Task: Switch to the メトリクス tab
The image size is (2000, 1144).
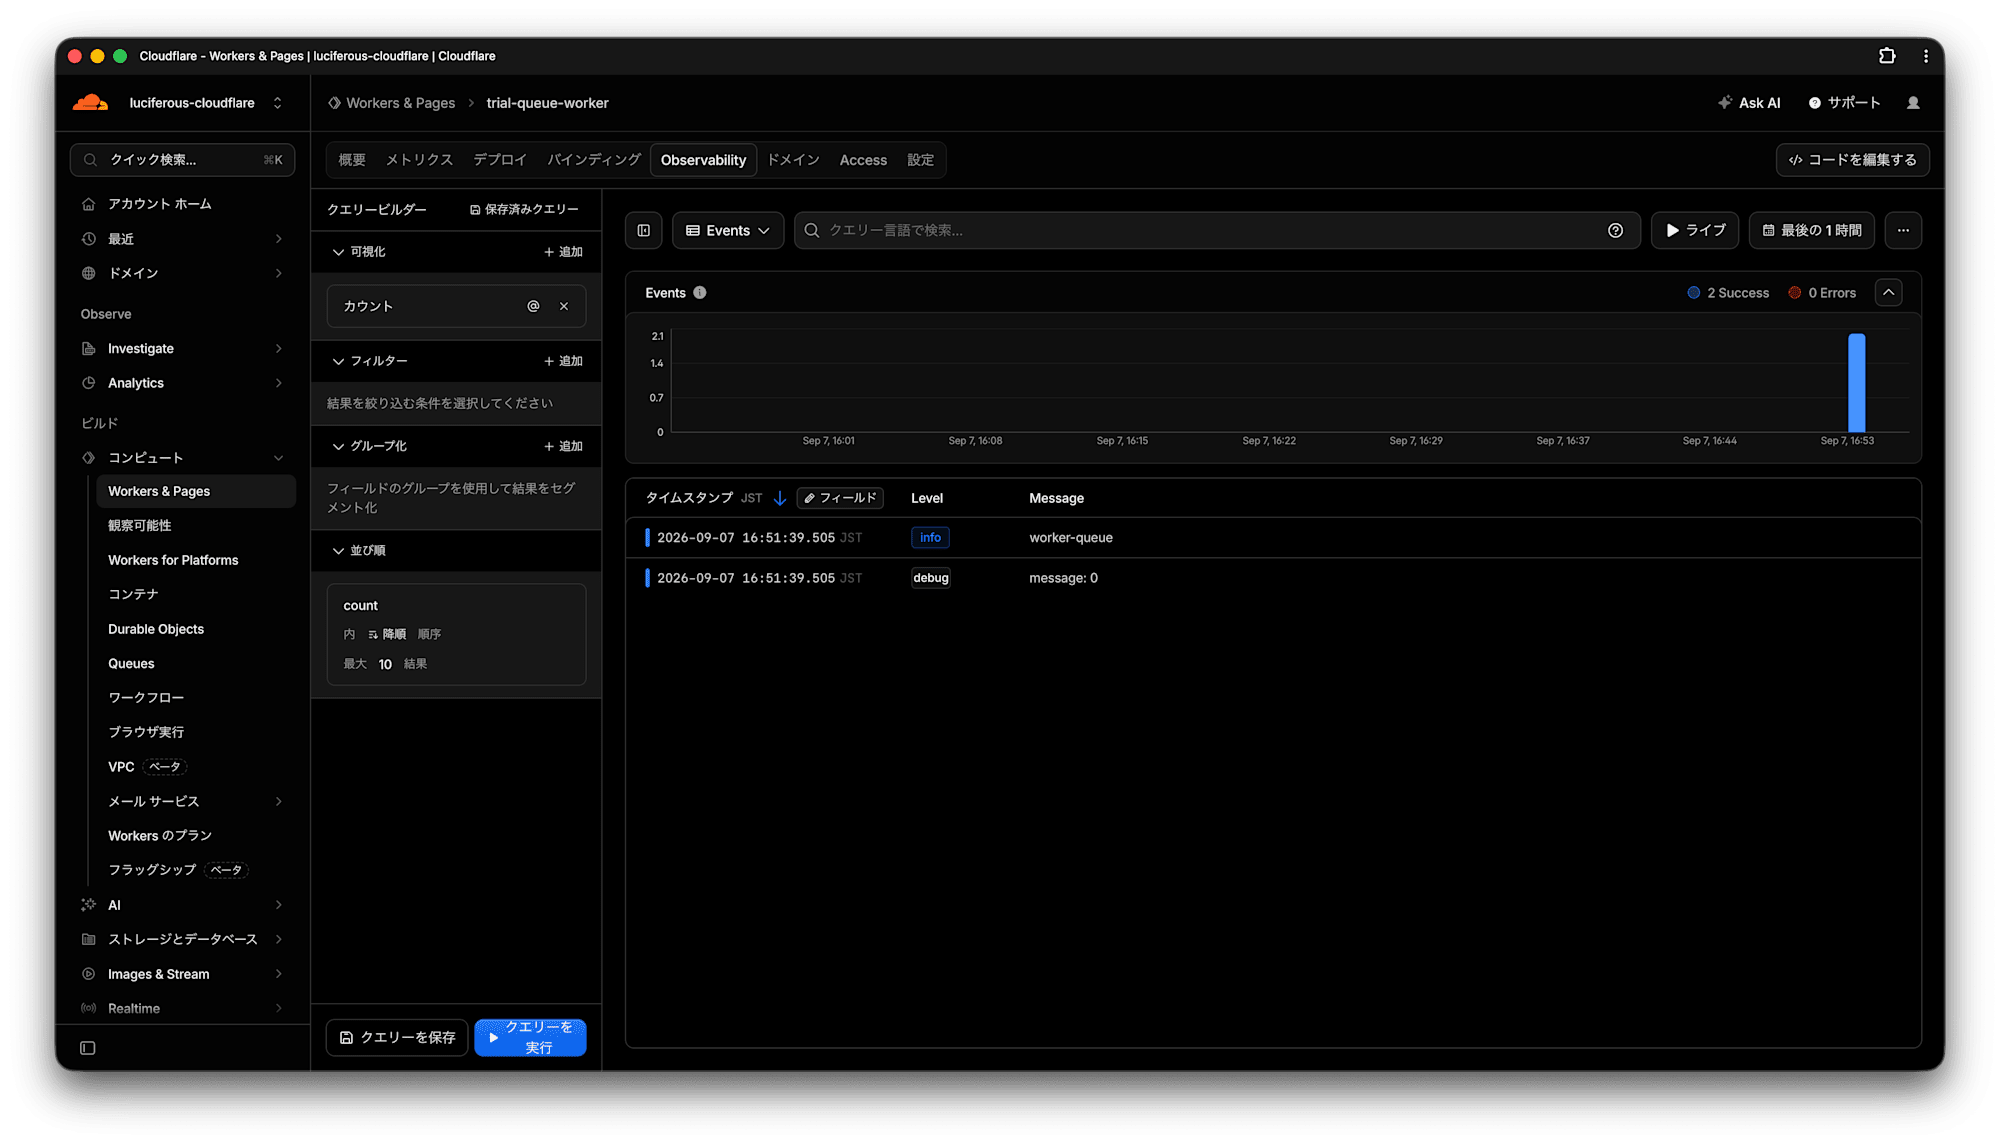Action: [x=420, y=160]
